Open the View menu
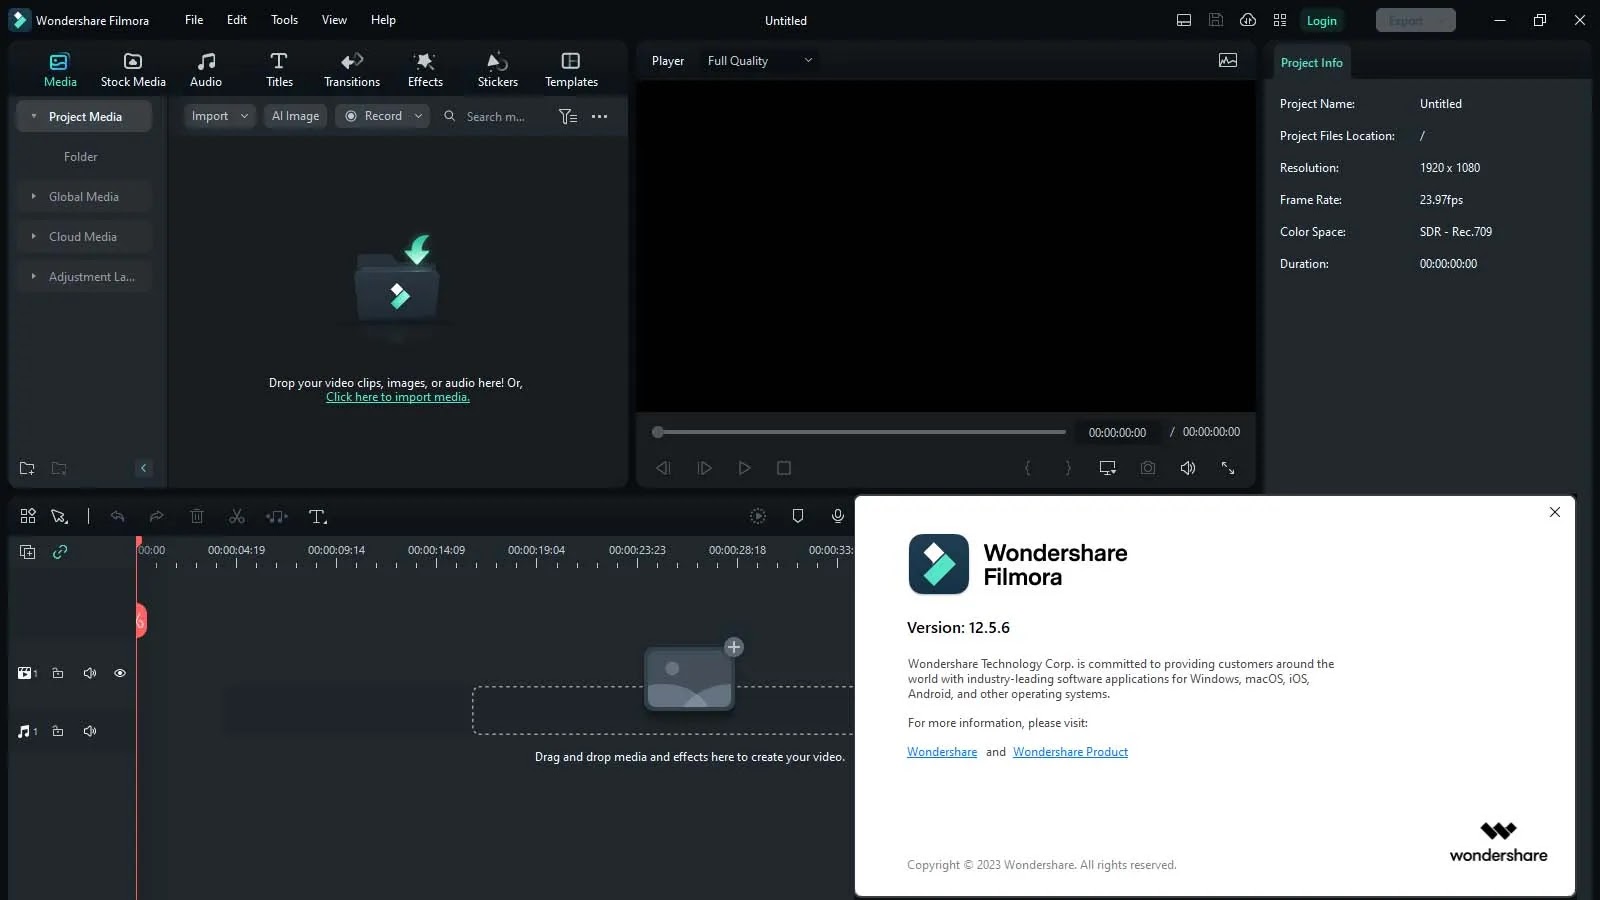This screenshot has height=900, width=1600. 334,20
